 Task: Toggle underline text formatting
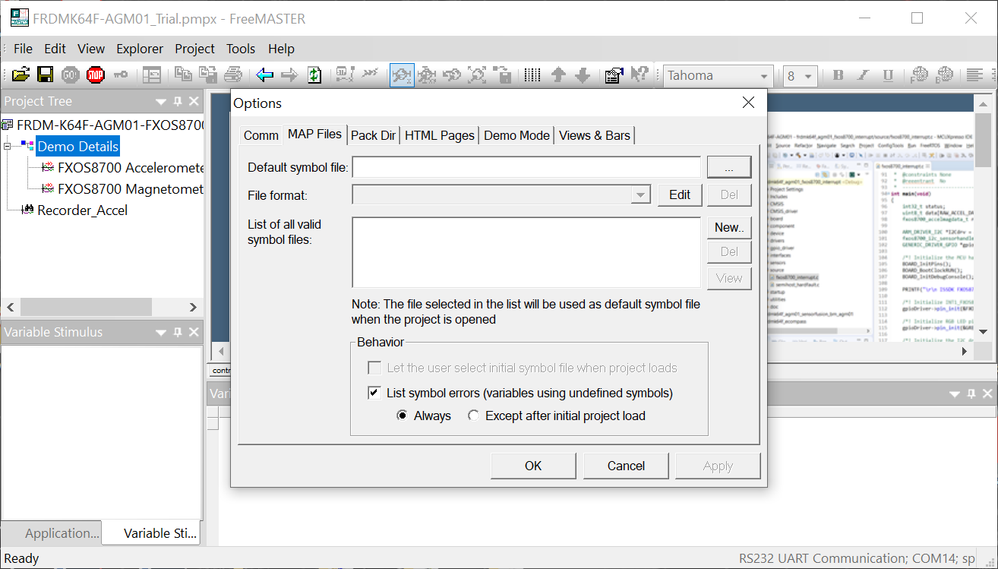[888, 75]
